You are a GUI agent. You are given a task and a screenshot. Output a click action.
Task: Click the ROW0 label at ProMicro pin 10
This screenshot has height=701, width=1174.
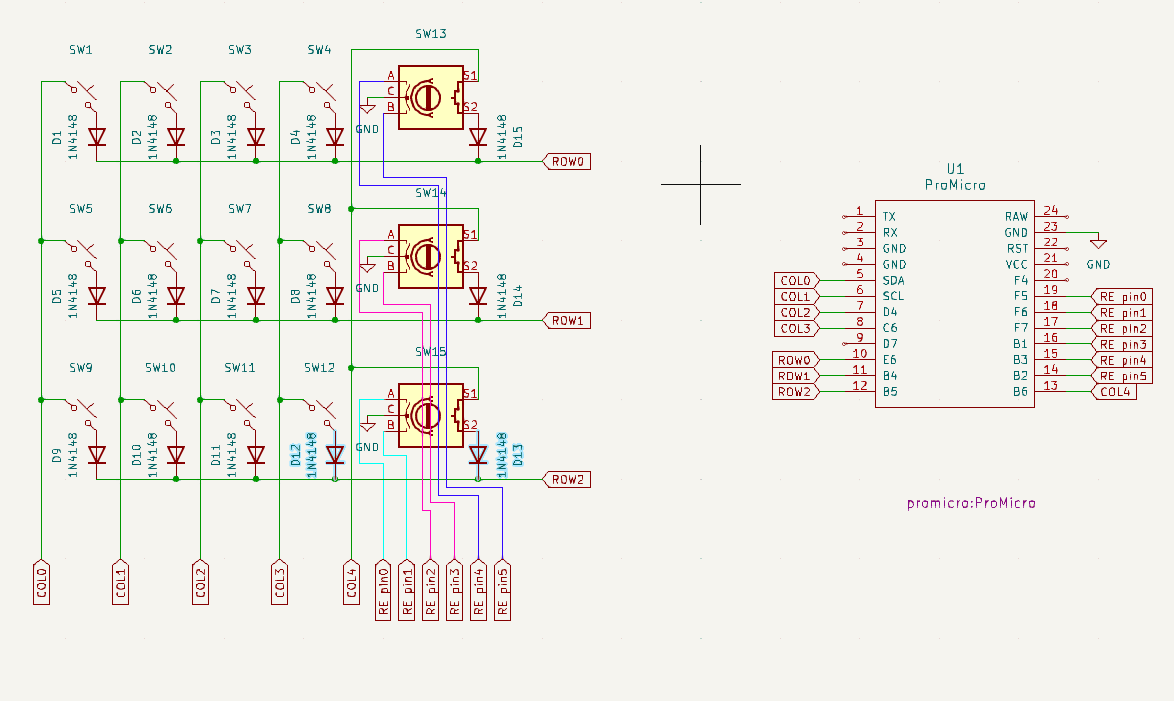pyautogui.click(x=797, y=360)
